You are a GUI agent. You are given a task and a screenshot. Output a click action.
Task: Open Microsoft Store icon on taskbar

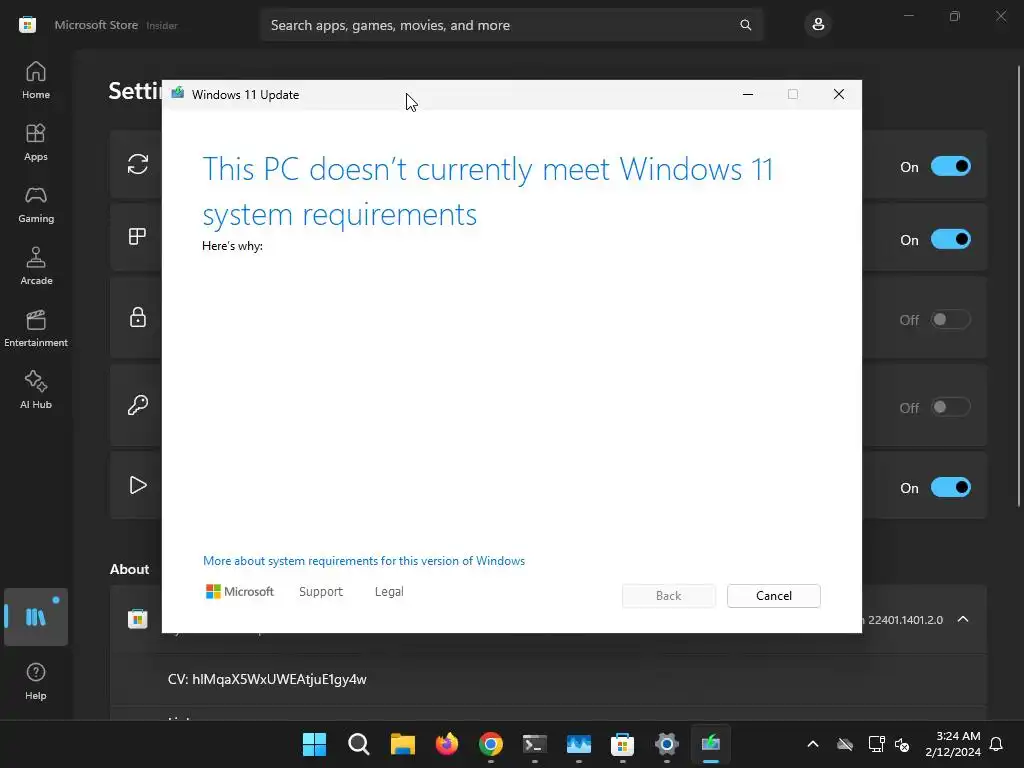622,744
